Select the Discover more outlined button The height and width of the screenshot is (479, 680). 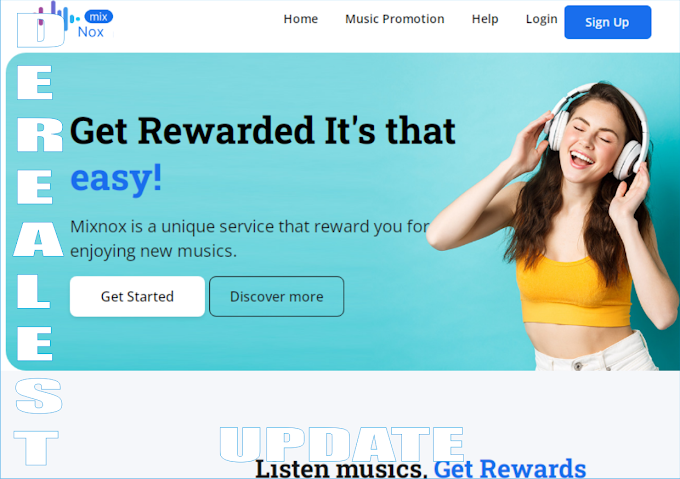click(277, 297)
